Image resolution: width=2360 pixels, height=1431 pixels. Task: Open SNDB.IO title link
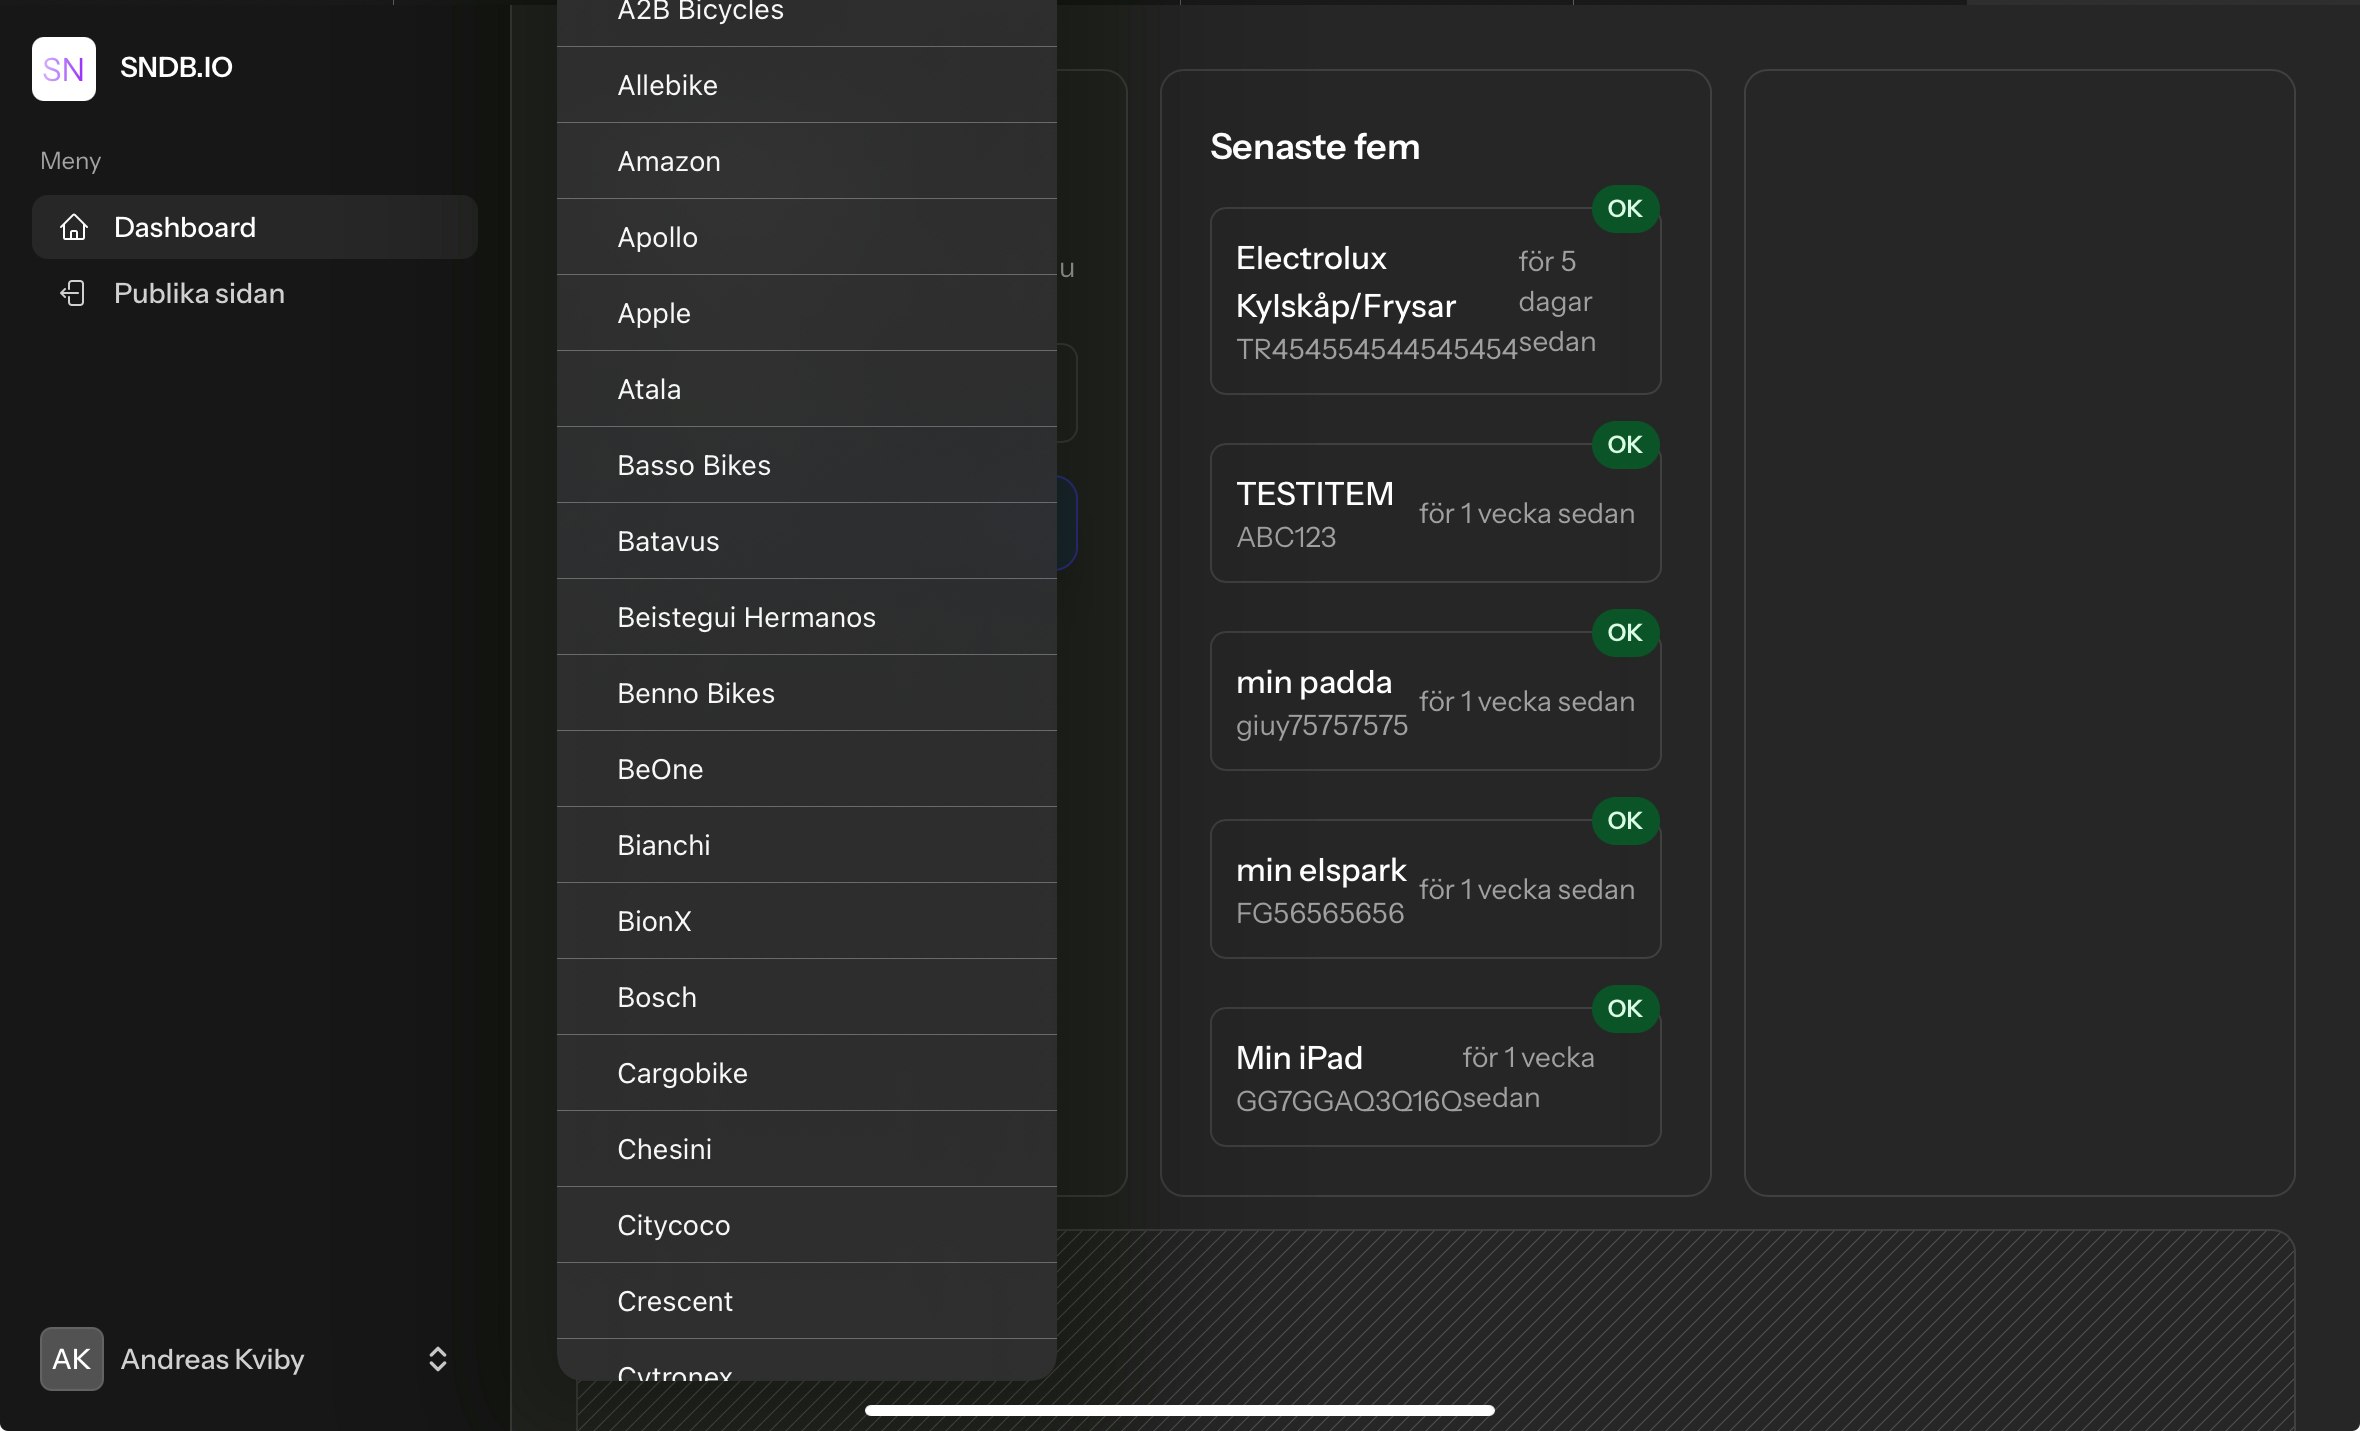176,67
